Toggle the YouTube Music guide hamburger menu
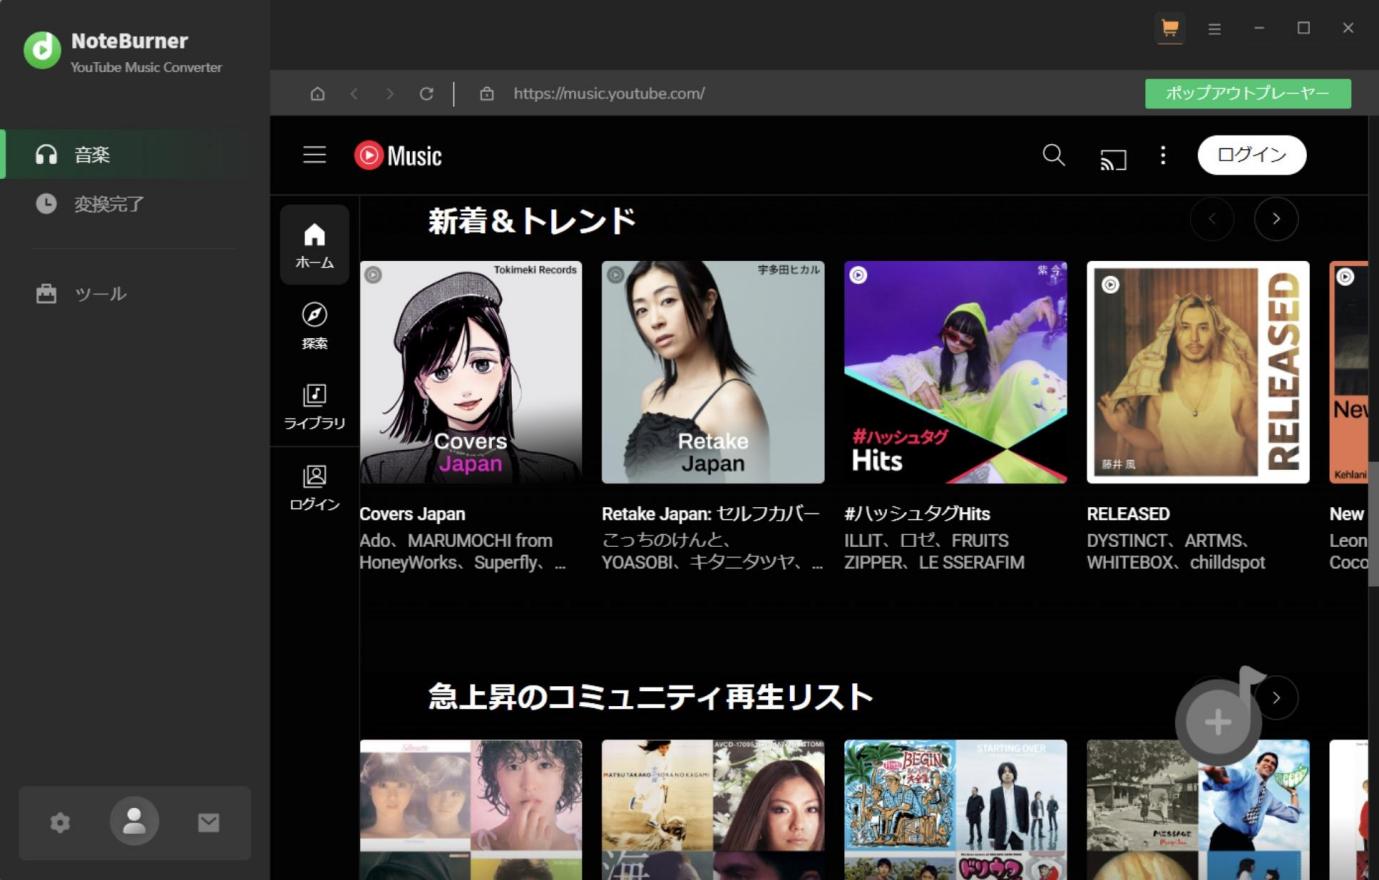Image resolution: width=1379 pixels, height=880 pixels. (x=315, y=155)
